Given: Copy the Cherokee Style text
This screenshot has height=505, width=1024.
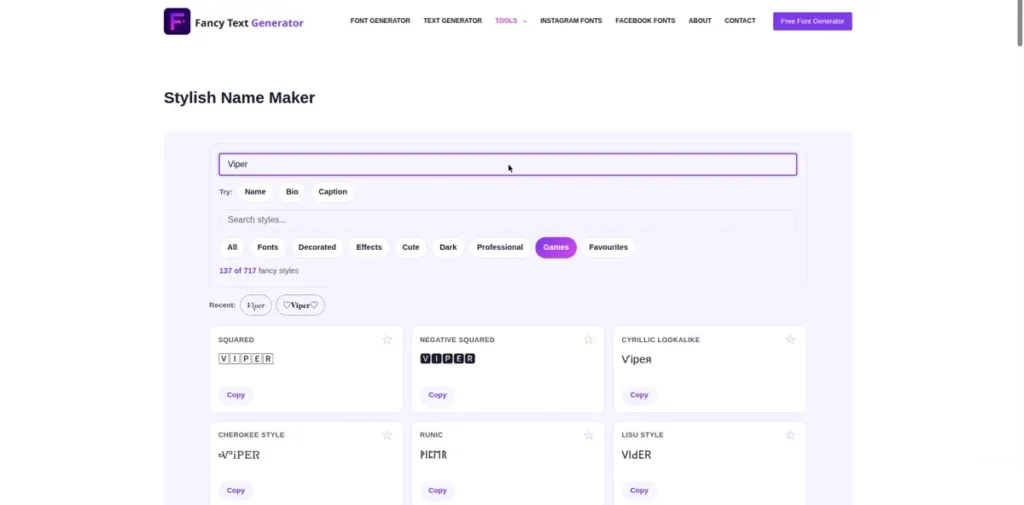Looking at the screenshot, I should pyautogui.click(x=236, y=491).
